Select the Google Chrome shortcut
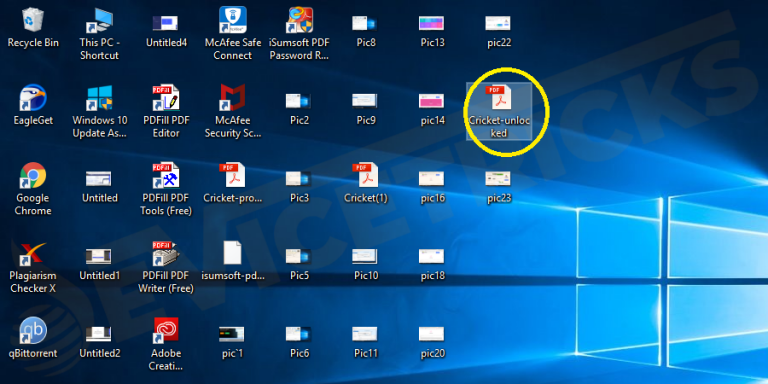 pos(33,175)
